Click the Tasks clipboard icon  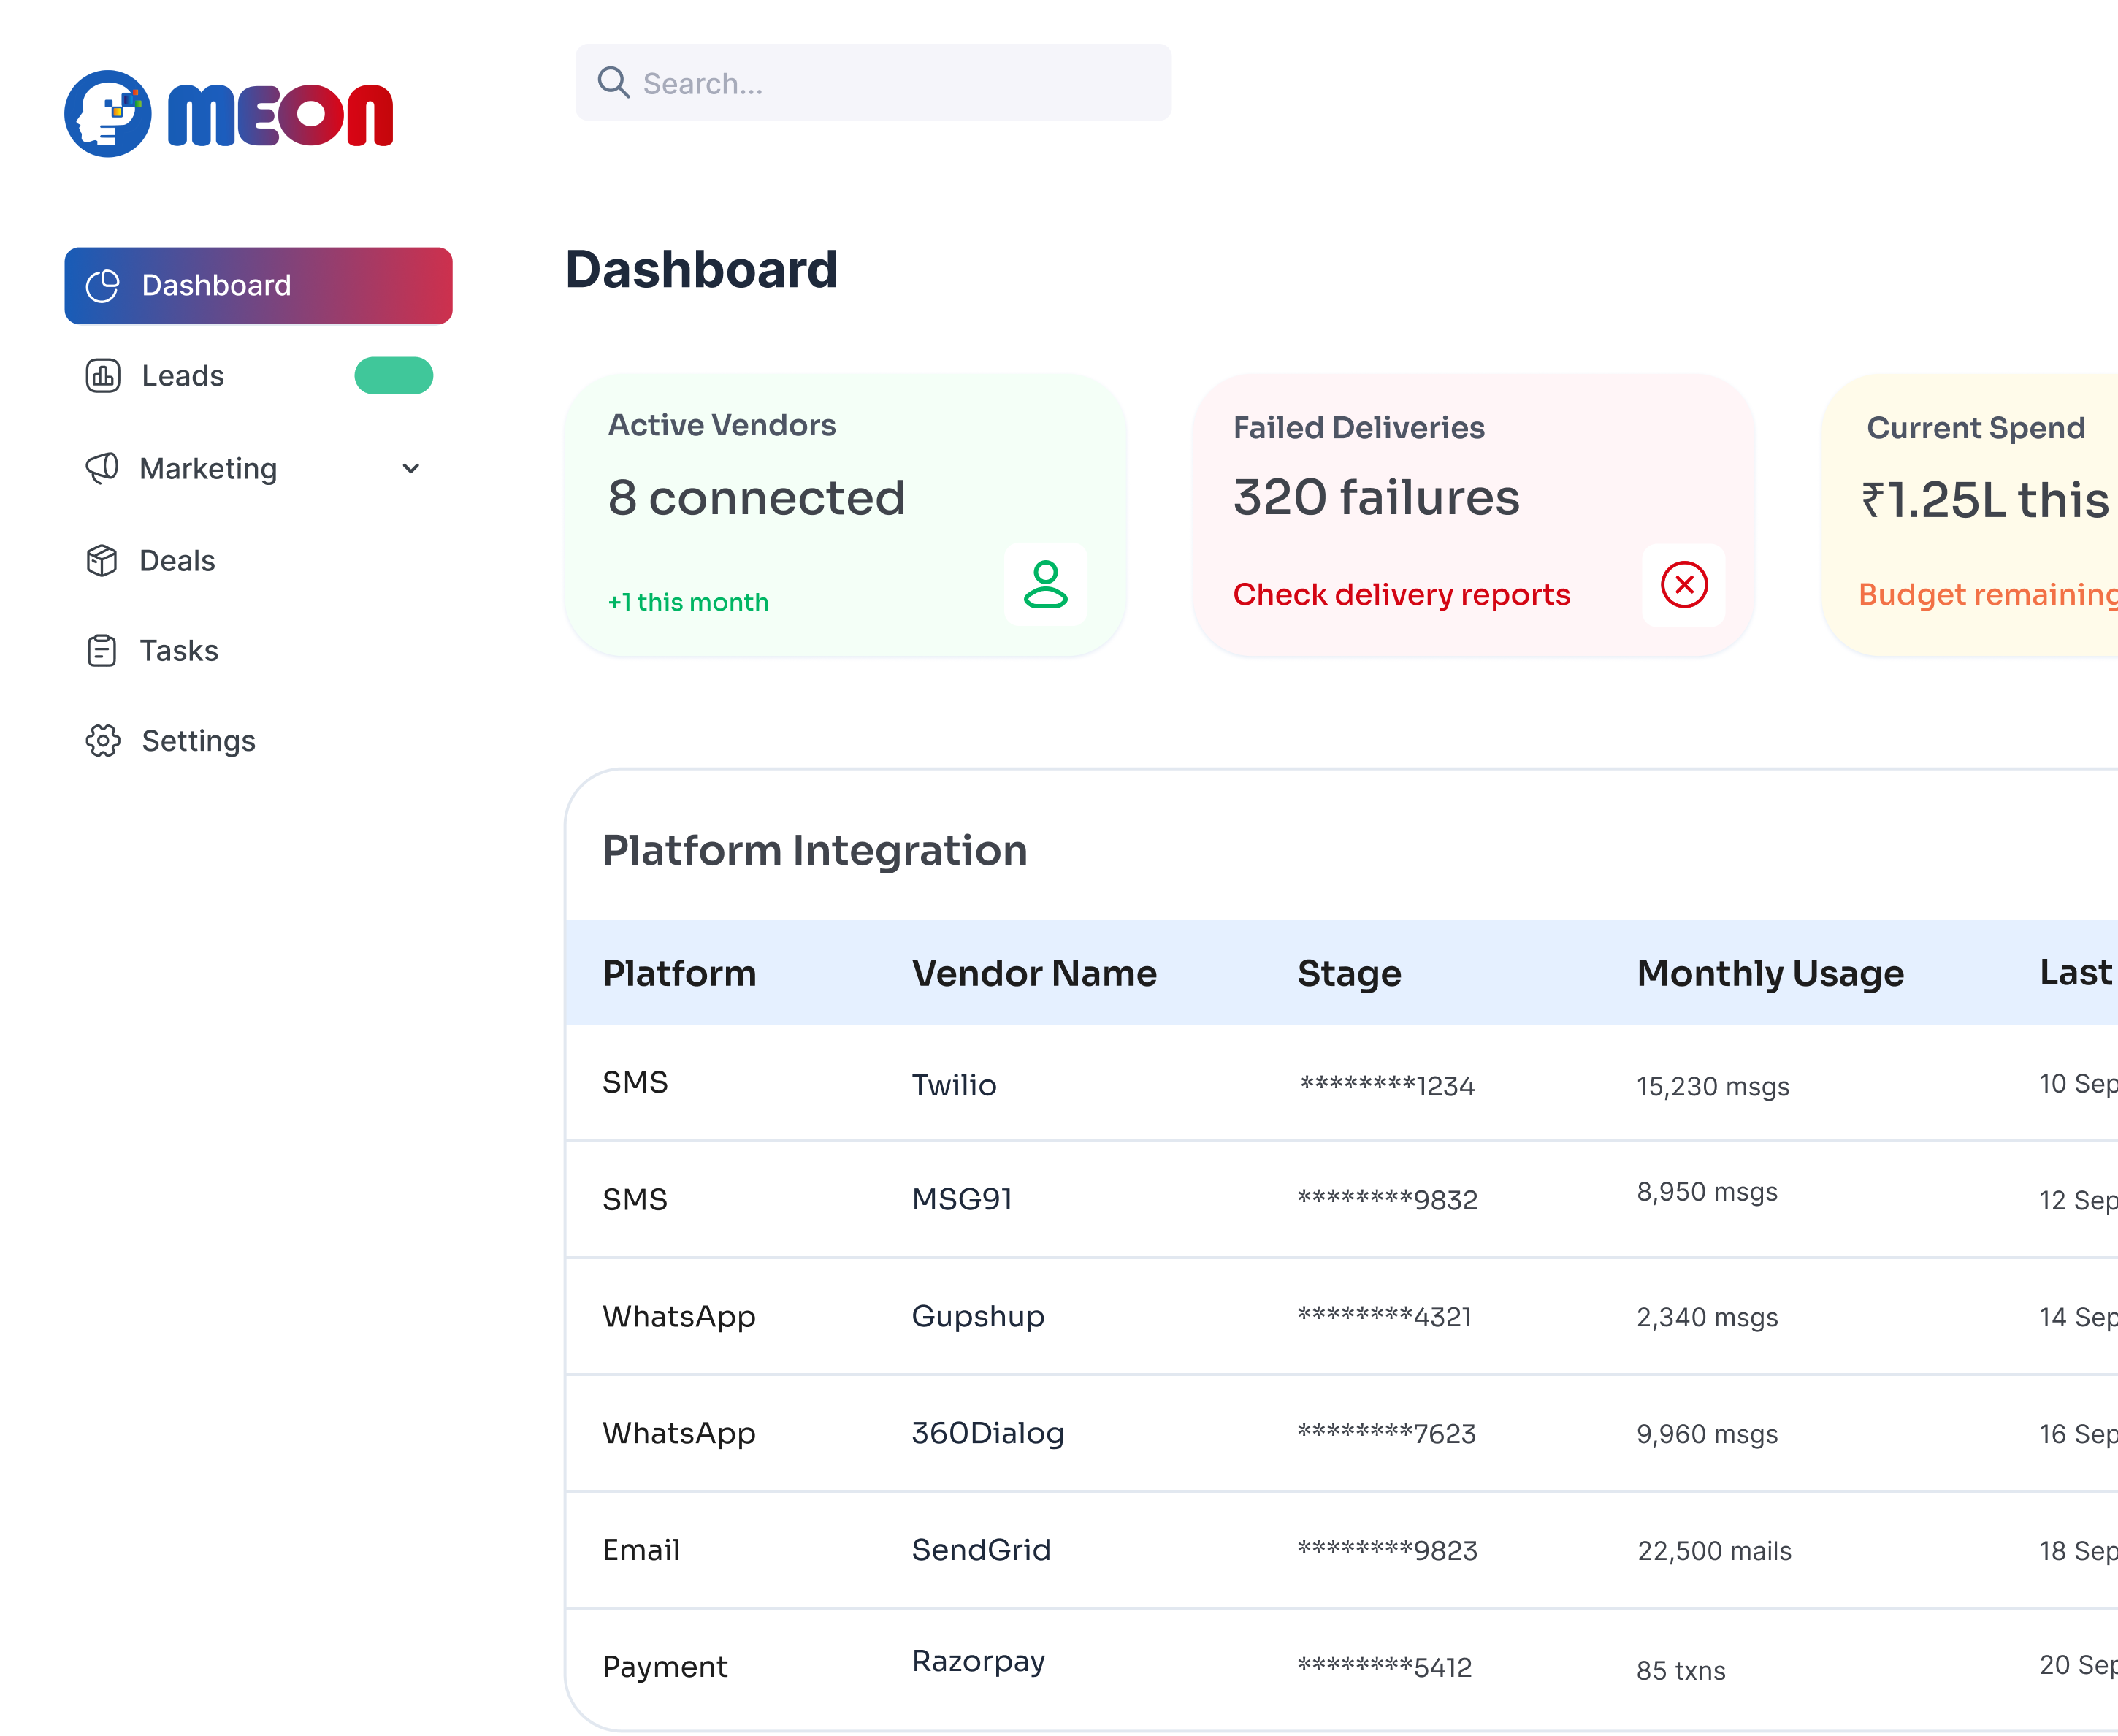pos(102,651)
